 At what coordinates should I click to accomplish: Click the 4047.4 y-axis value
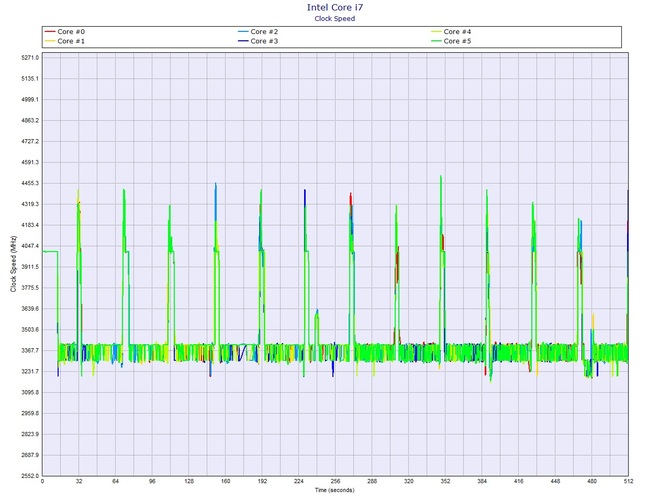(29, 246)
